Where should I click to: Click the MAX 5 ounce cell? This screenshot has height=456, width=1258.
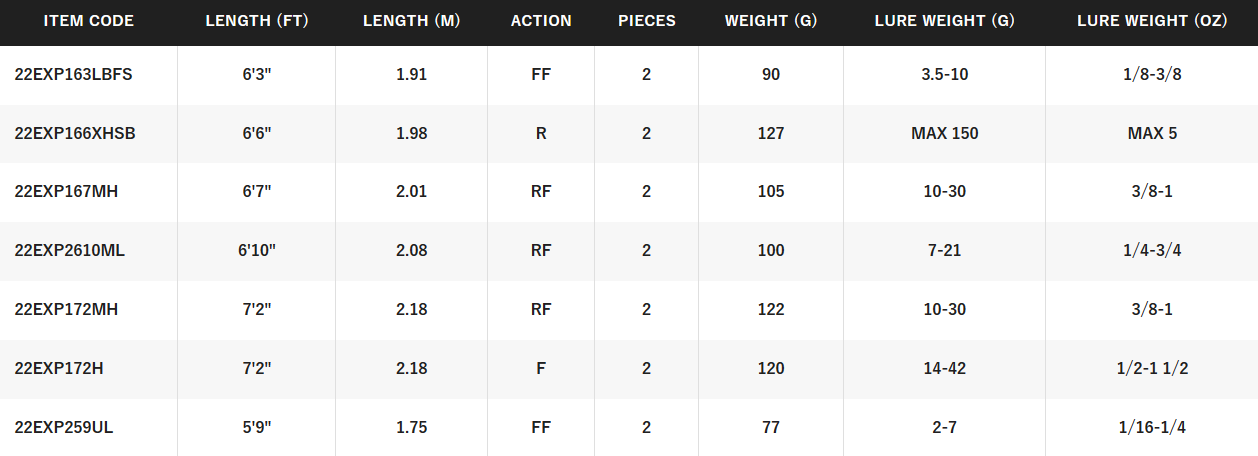tap(1151, 133)
